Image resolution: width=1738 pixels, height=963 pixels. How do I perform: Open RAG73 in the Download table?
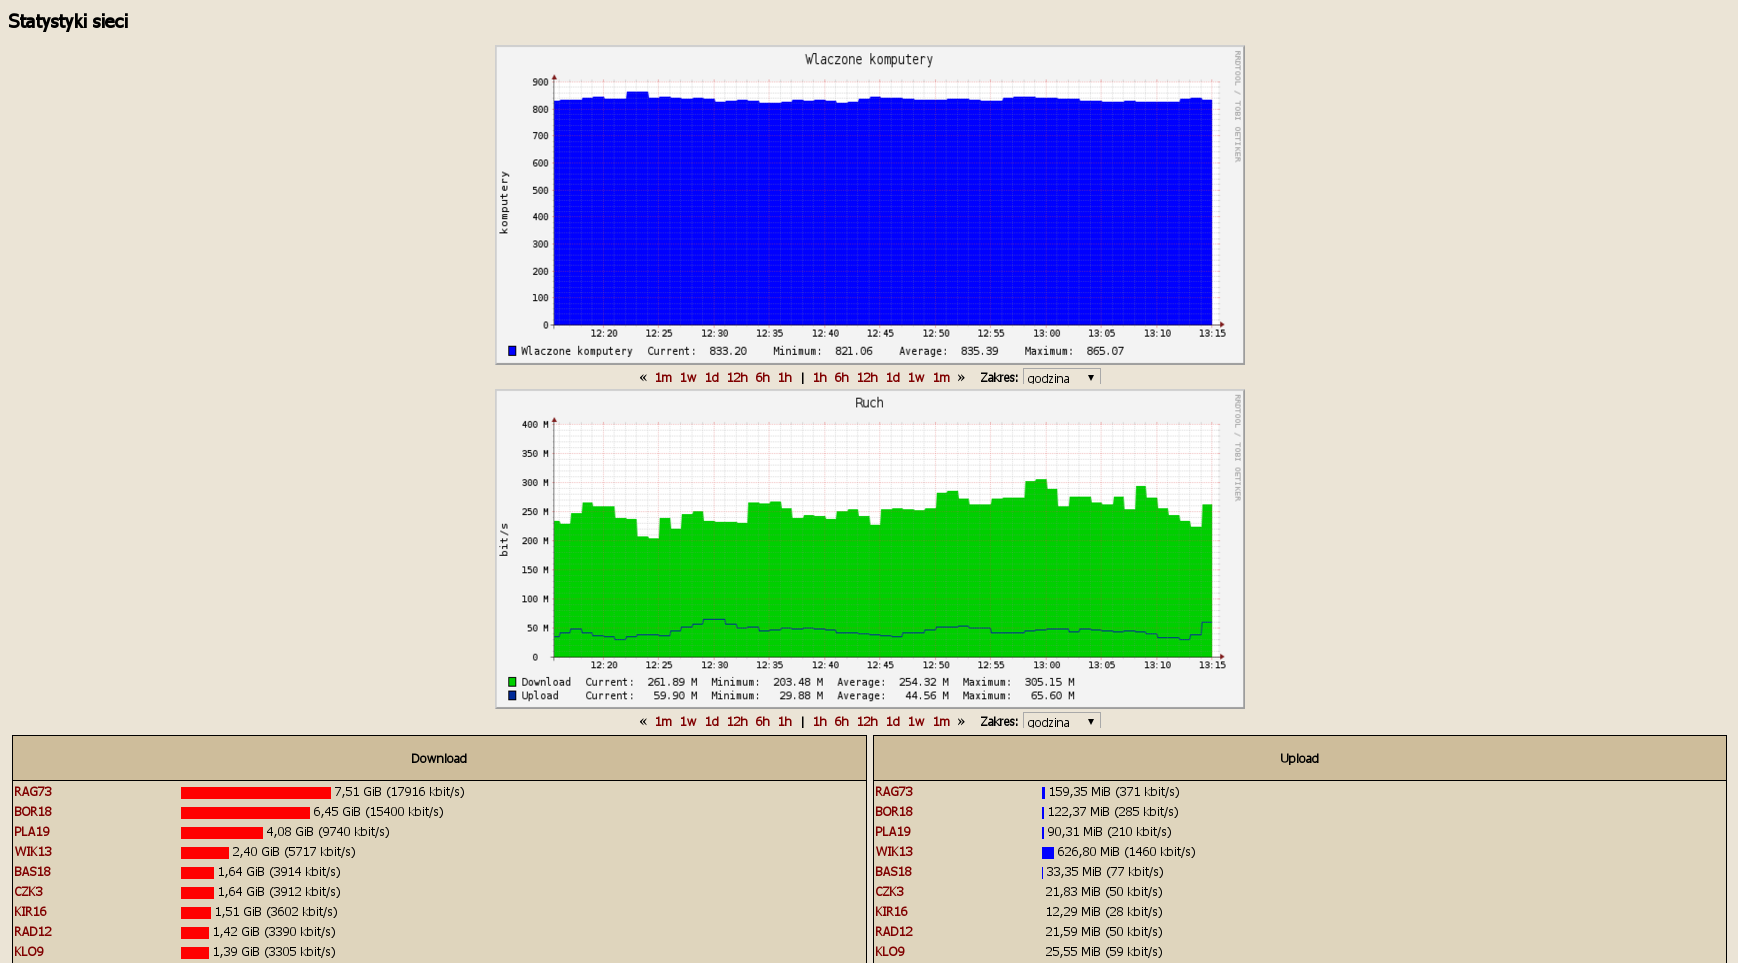[33, 792]
